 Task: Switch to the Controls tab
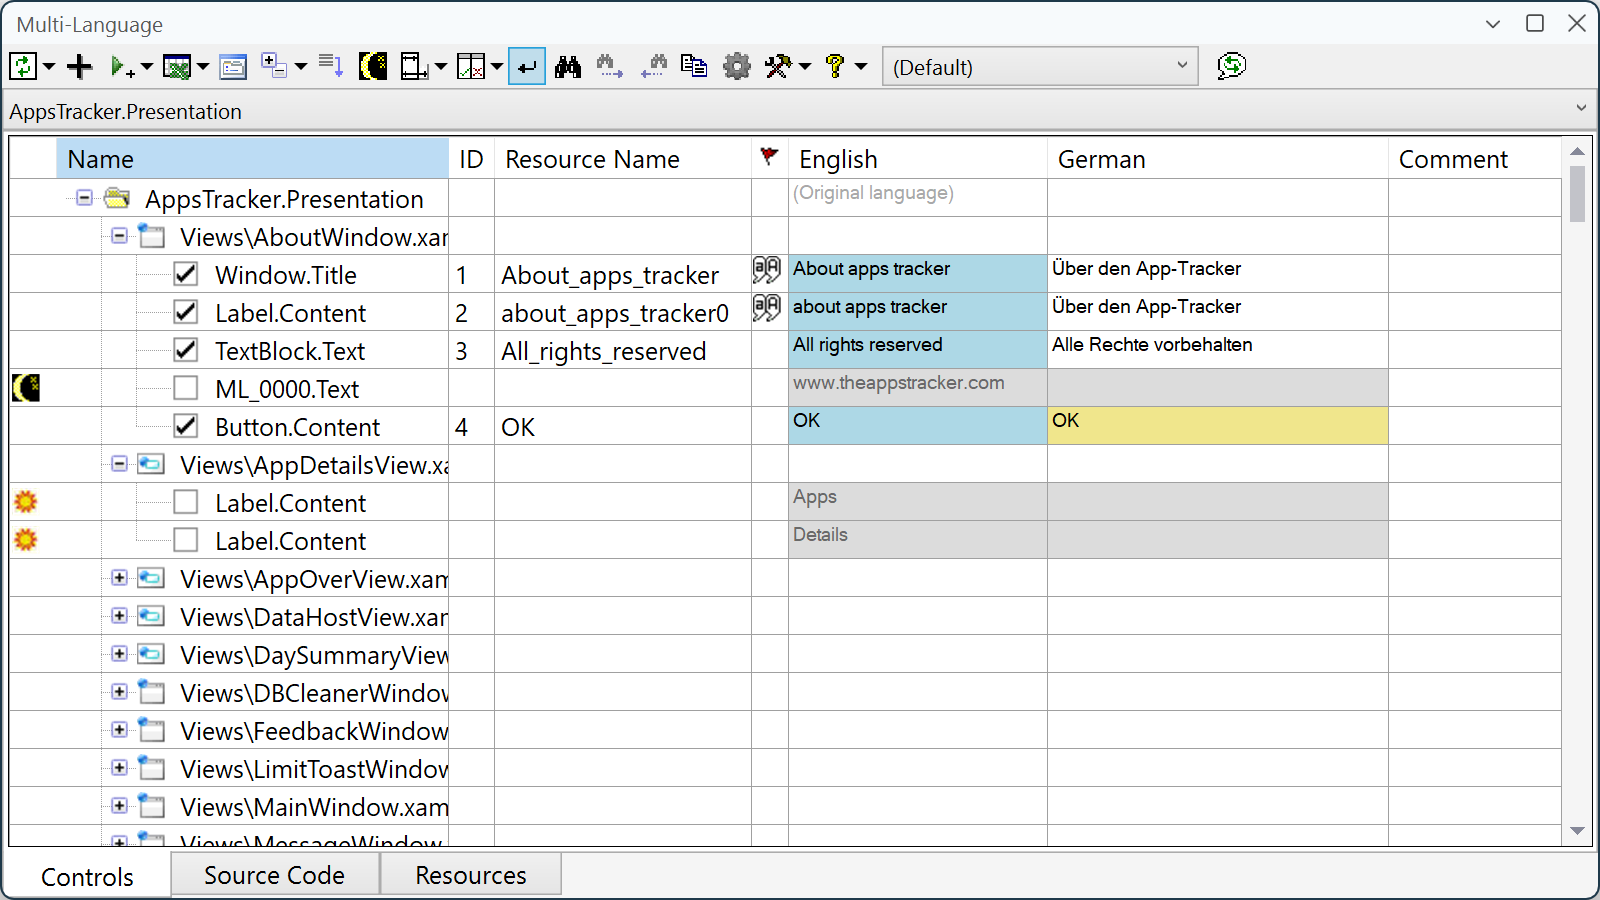click(88, 877)
